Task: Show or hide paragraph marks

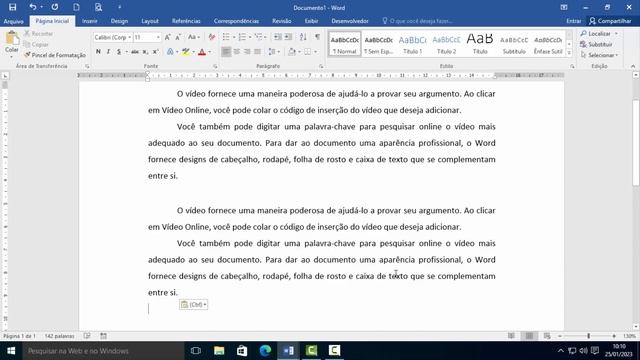Action: 317,37
